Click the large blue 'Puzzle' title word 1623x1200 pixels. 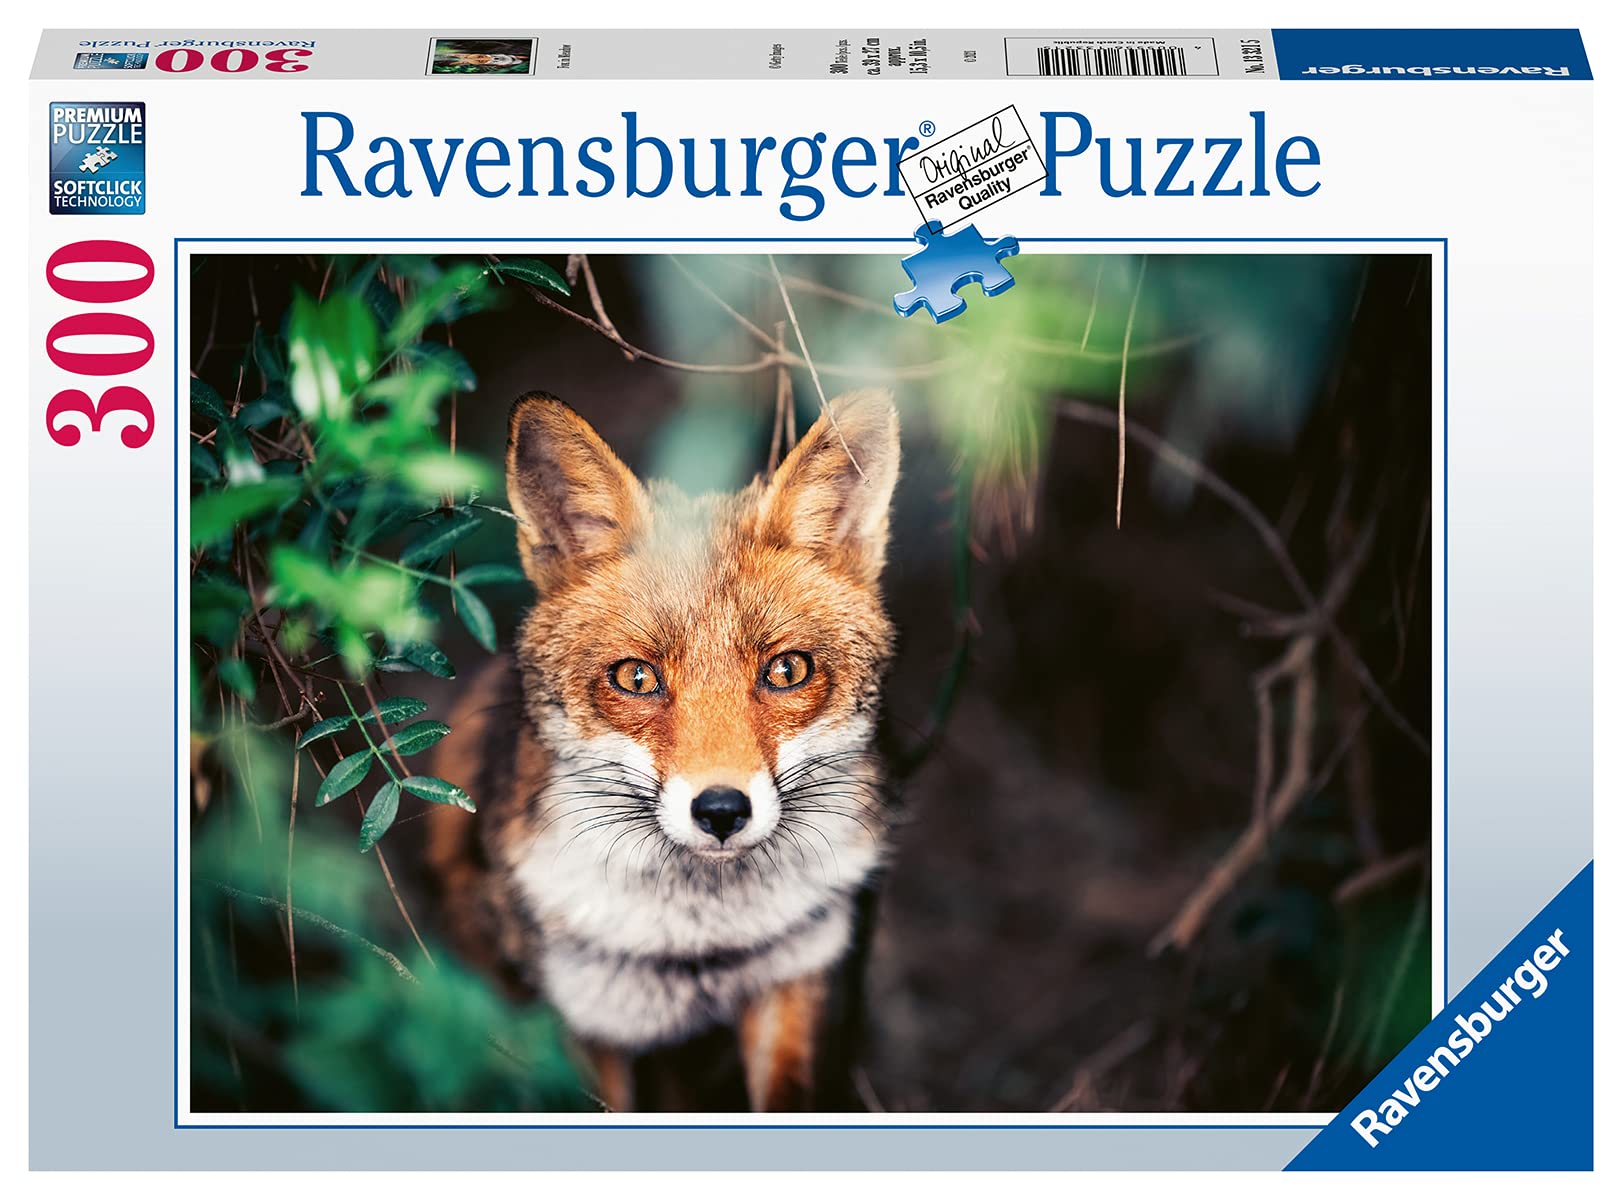[1181, 155]
